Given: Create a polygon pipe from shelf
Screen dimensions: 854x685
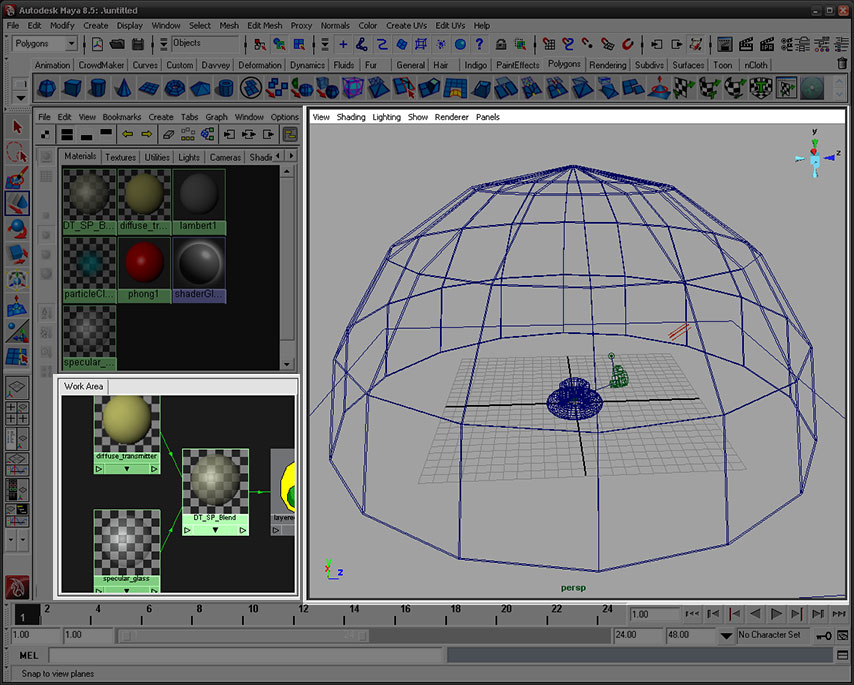Looking at the screenshot, I should 225,88.
